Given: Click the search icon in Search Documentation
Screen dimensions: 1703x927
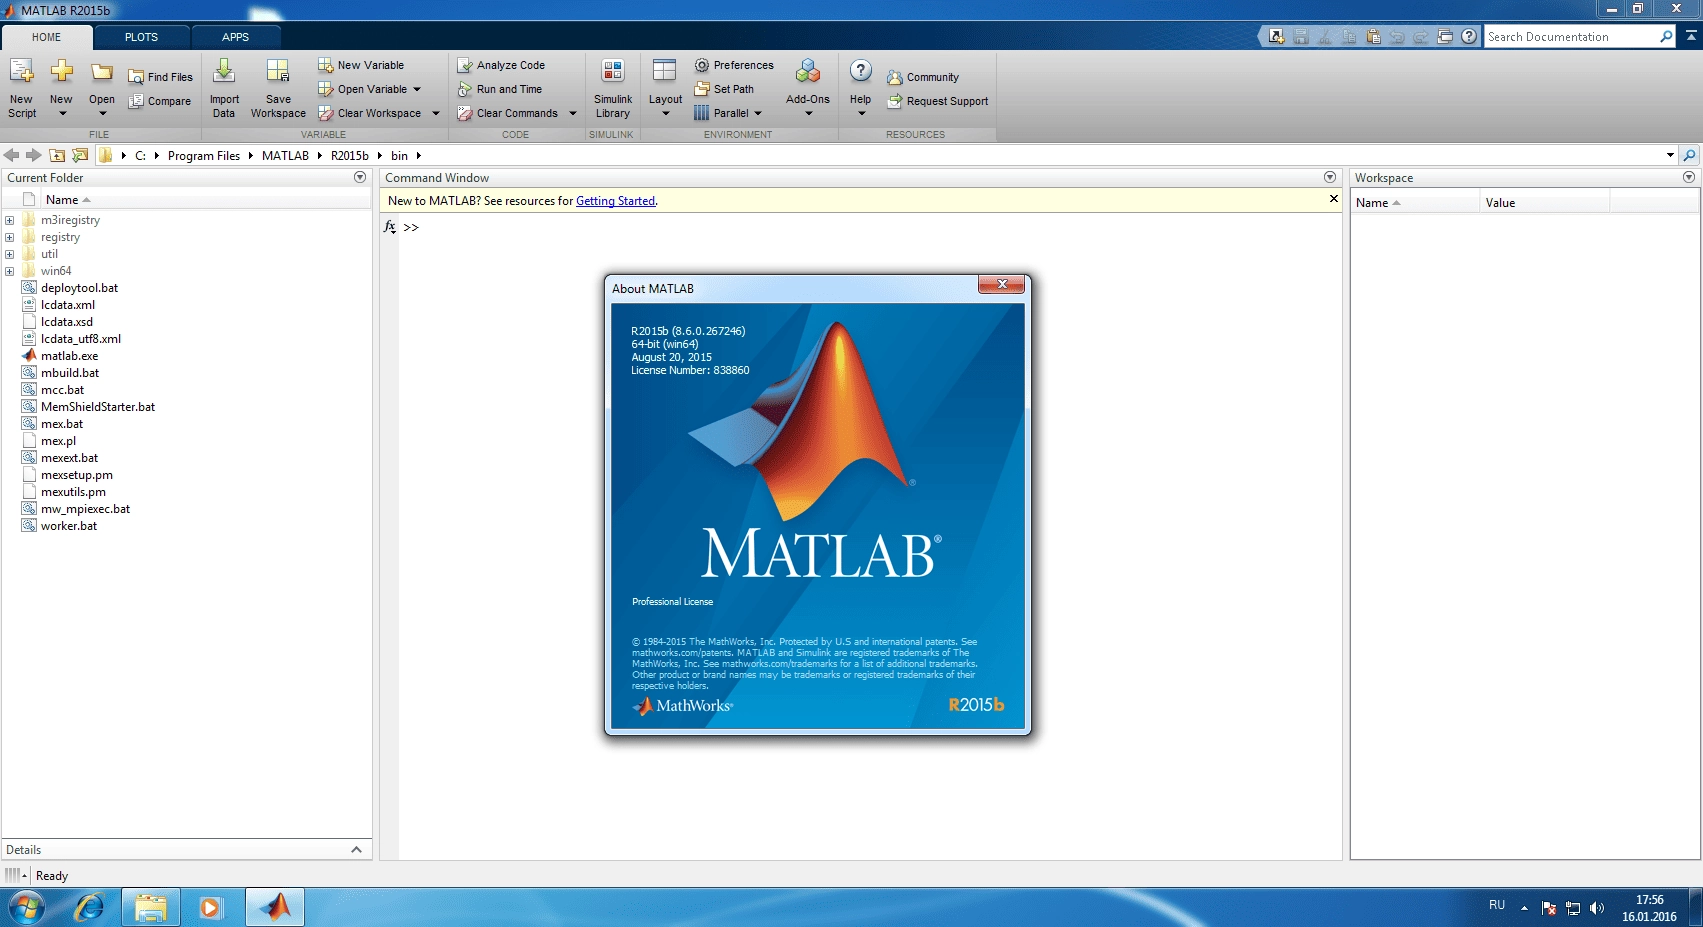Looking at the screenshot, I should point(1666,37).
